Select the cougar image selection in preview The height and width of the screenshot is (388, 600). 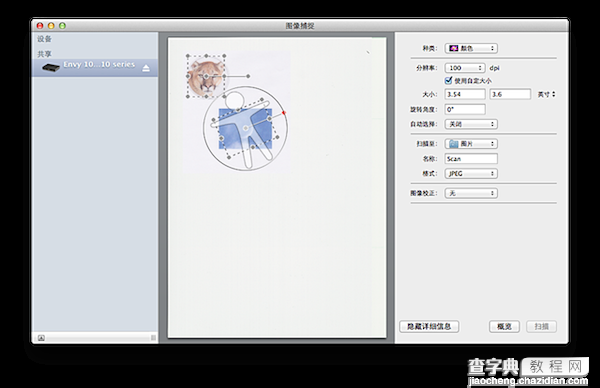tap(206, 76)
